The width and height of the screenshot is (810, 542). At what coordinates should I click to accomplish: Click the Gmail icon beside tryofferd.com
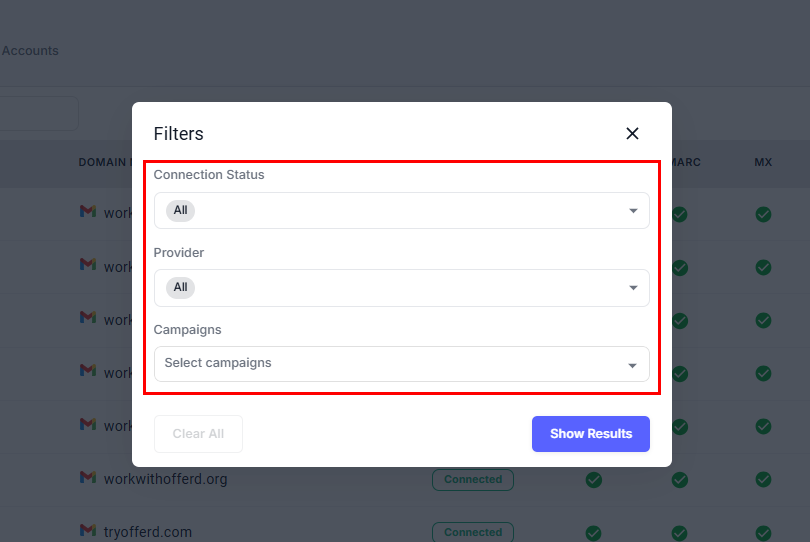point(88,531)
